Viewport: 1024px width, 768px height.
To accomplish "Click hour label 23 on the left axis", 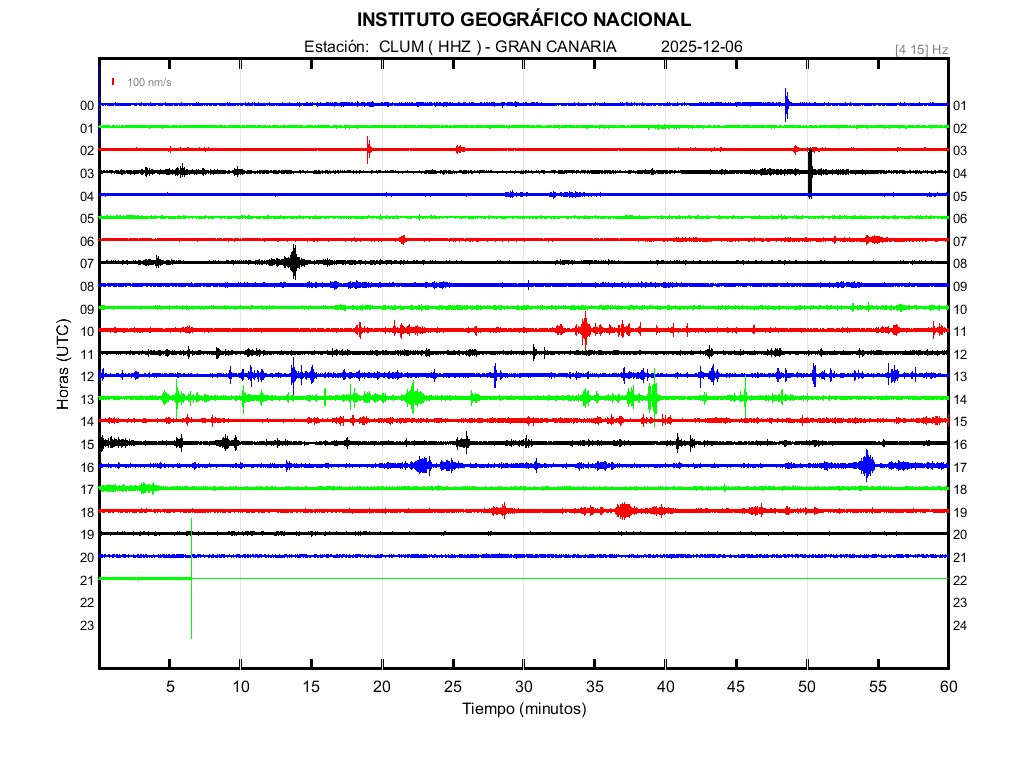I will (87, 625).
